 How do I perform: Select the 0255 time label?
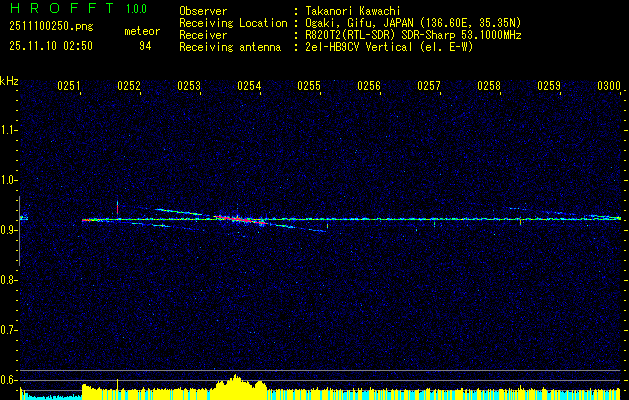[309, 86]
